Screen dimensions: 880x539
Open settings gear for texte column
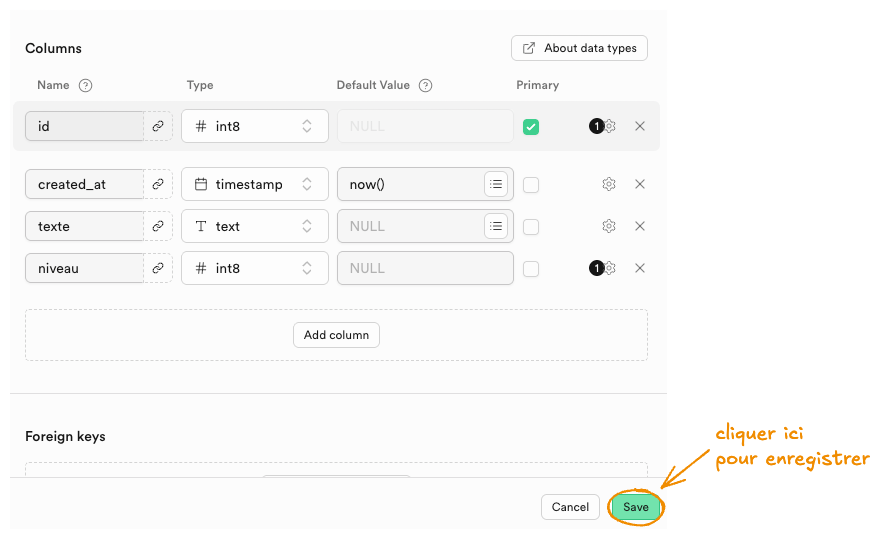[608, 226]
